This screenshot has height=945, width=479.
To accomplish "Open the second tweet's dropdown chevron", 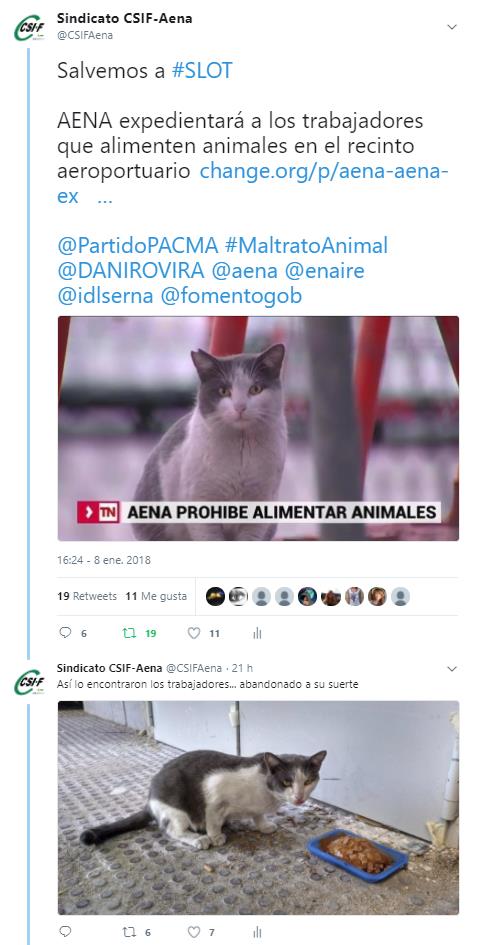I will 452,669.
